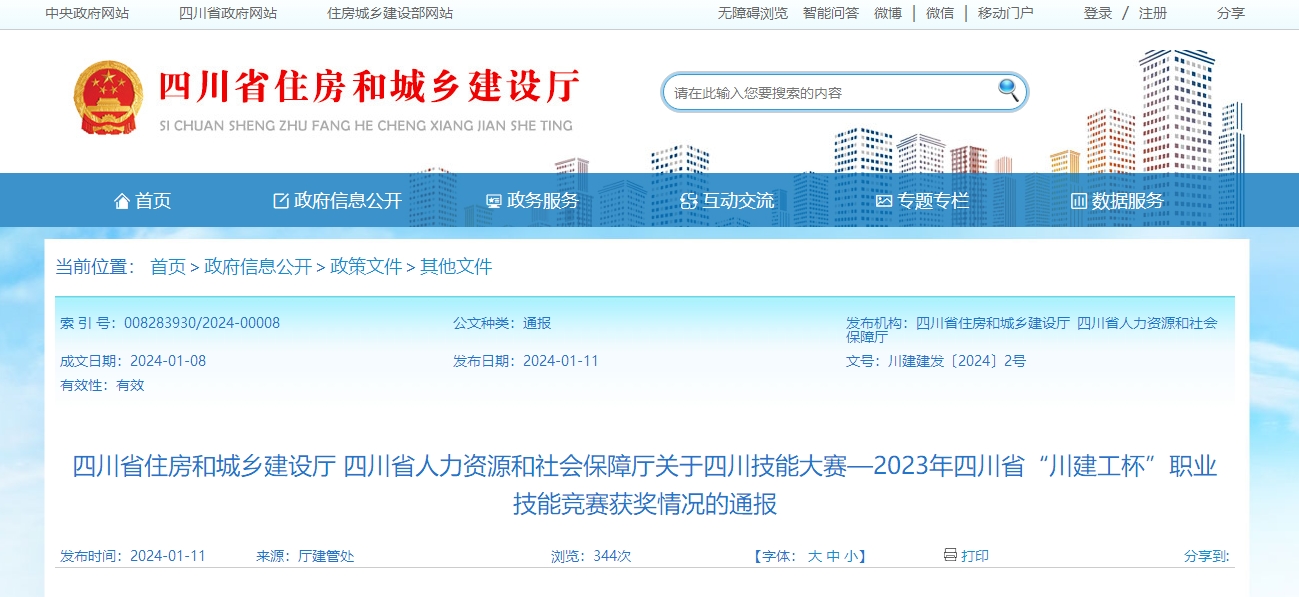Open the 移动门户 mobile portal
Viewport: 1299px width, 597px height.
coord(1003,13)
